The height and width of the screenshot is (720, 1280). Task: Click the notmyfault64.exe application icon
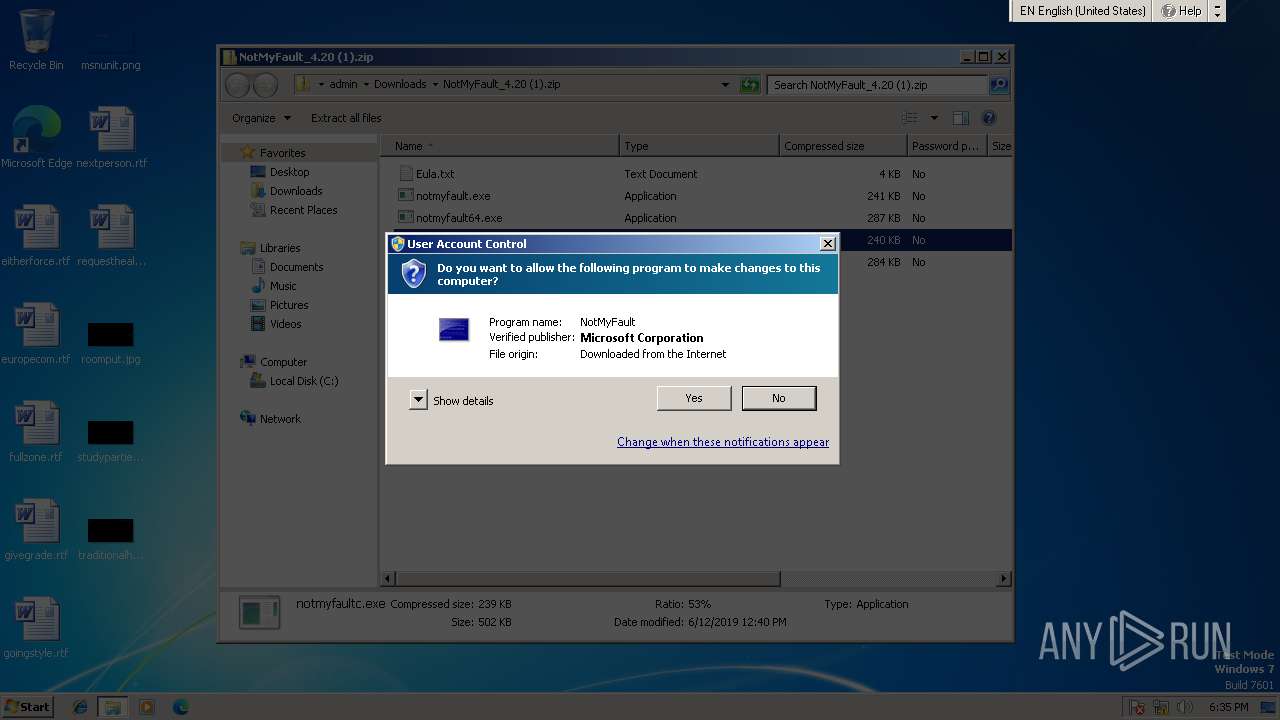pos(406,218)
